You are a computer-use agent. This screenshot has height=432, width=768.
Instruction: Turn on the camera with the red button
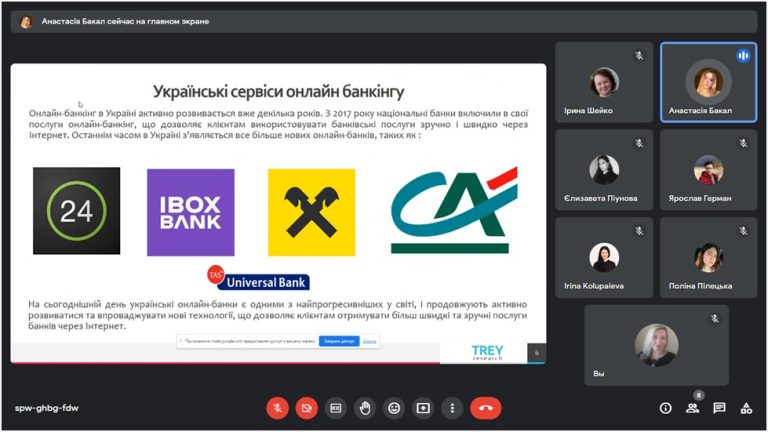click(x=307, y=408)
